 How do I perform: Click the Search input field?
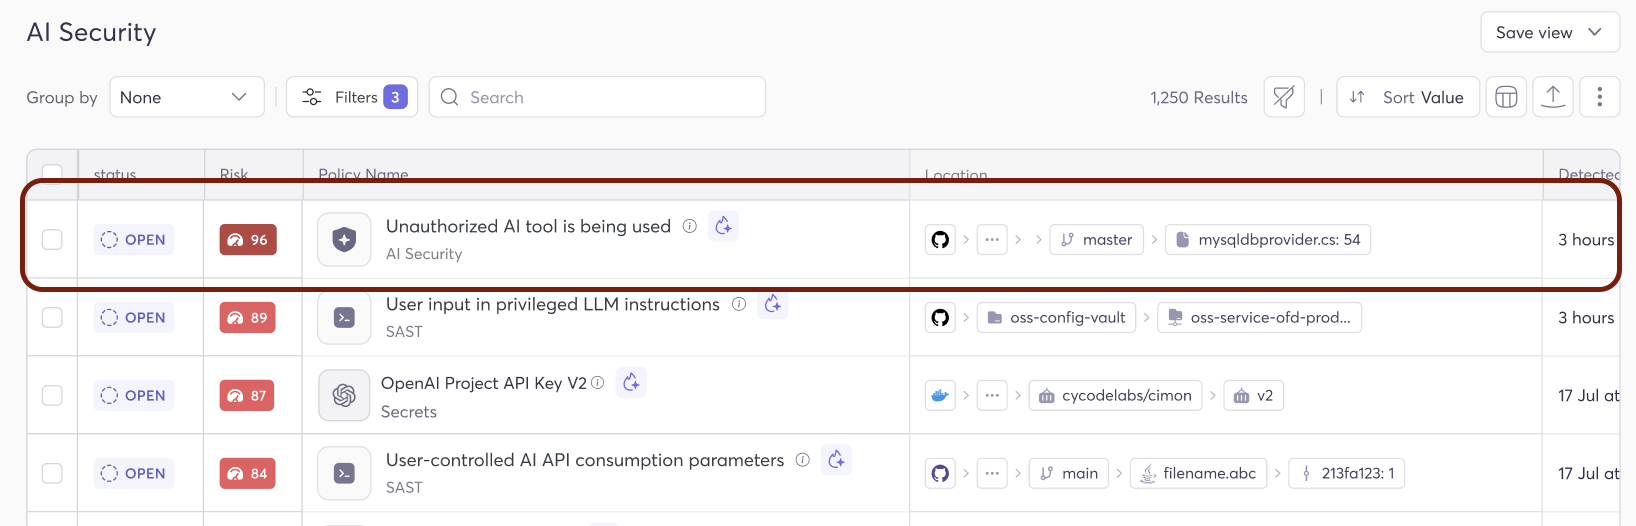pyautogui.click(x=597, y=97)
